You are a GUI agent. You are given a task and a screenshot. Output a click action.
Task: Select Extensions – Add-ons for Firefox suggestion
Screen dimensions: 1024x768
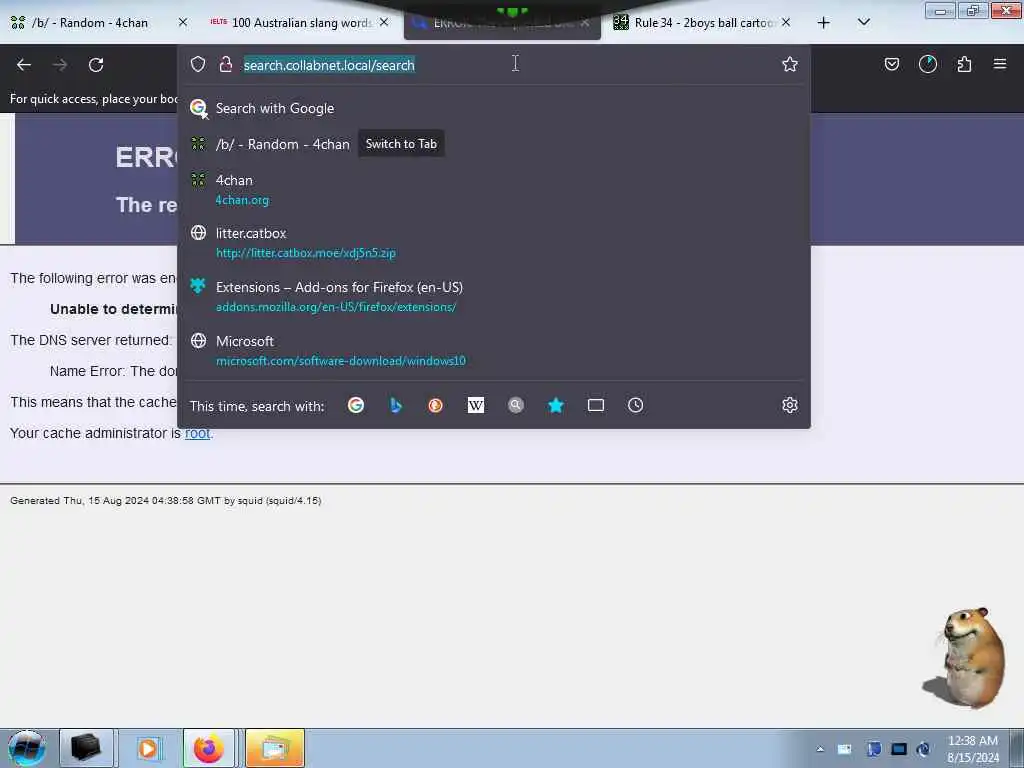click(x=494, y=296)
